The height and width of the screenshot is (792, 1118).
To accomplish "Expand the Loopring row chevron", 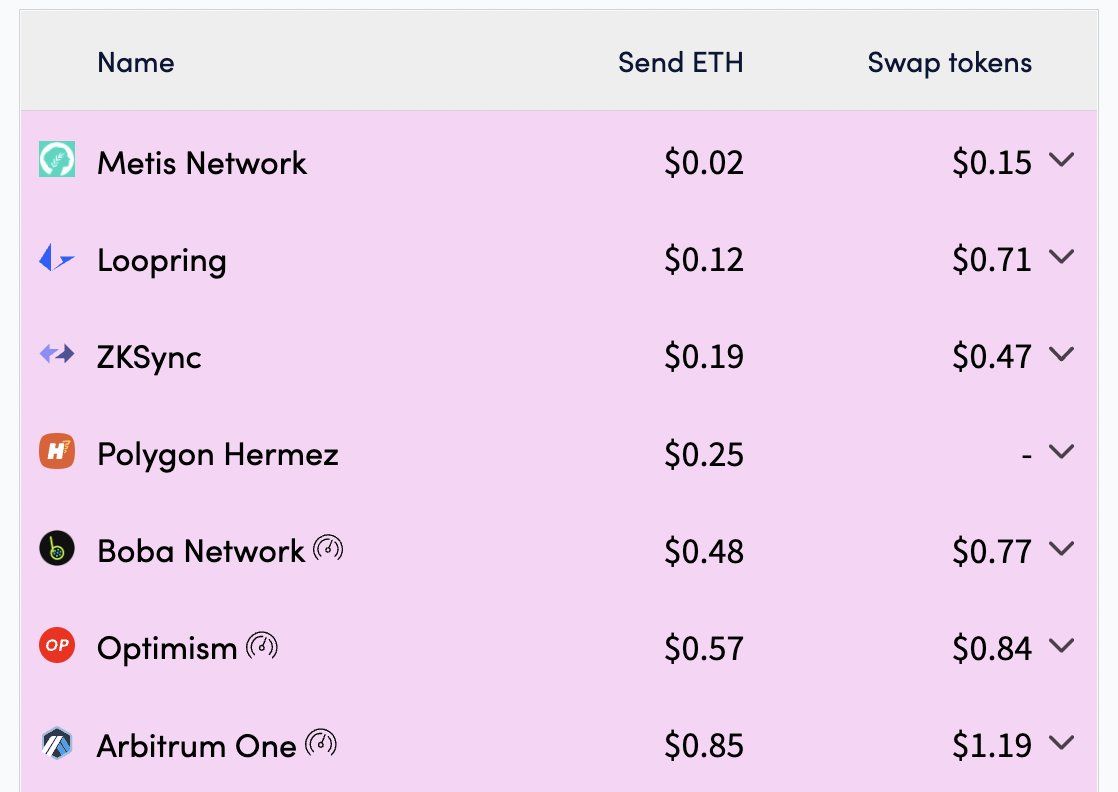I will (1061, 257).
